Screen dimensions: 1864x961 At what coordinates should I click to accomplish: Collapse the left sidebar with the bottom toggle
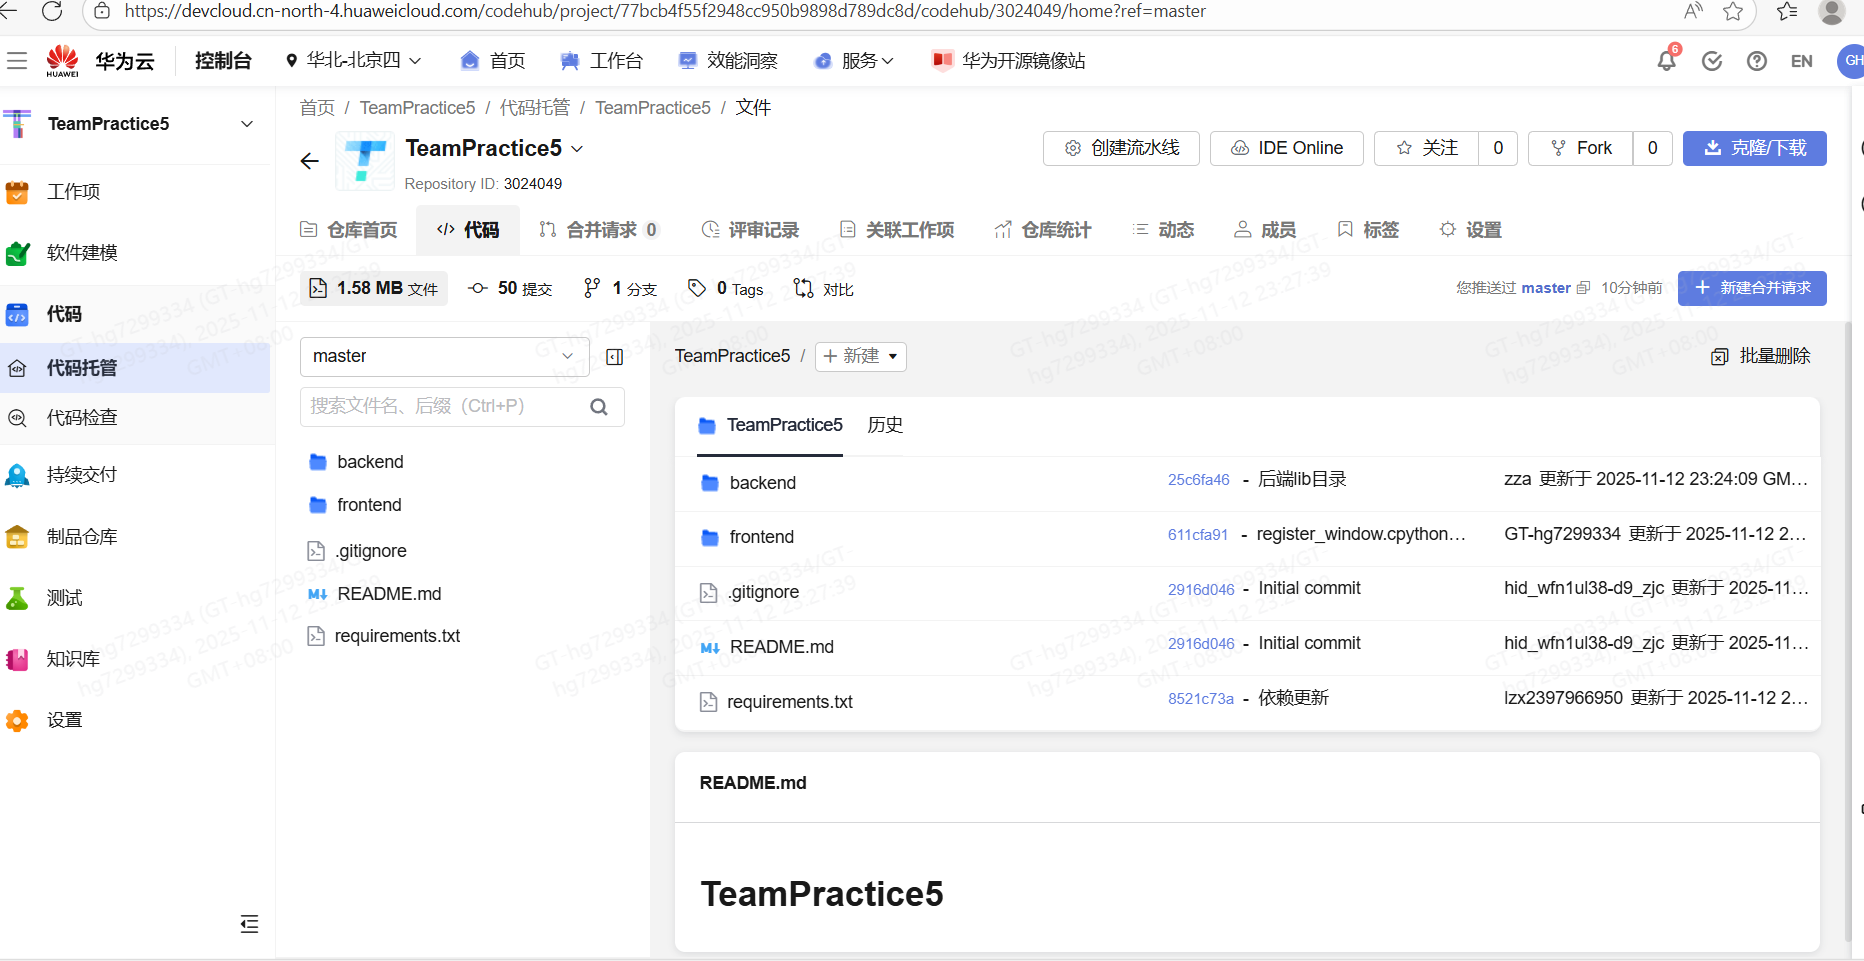249,925
